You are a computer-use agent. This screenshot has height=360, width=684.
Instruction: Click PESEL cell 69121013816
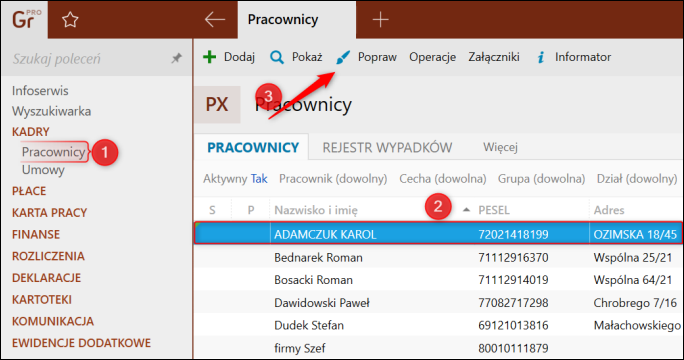(x=513, y=326)
